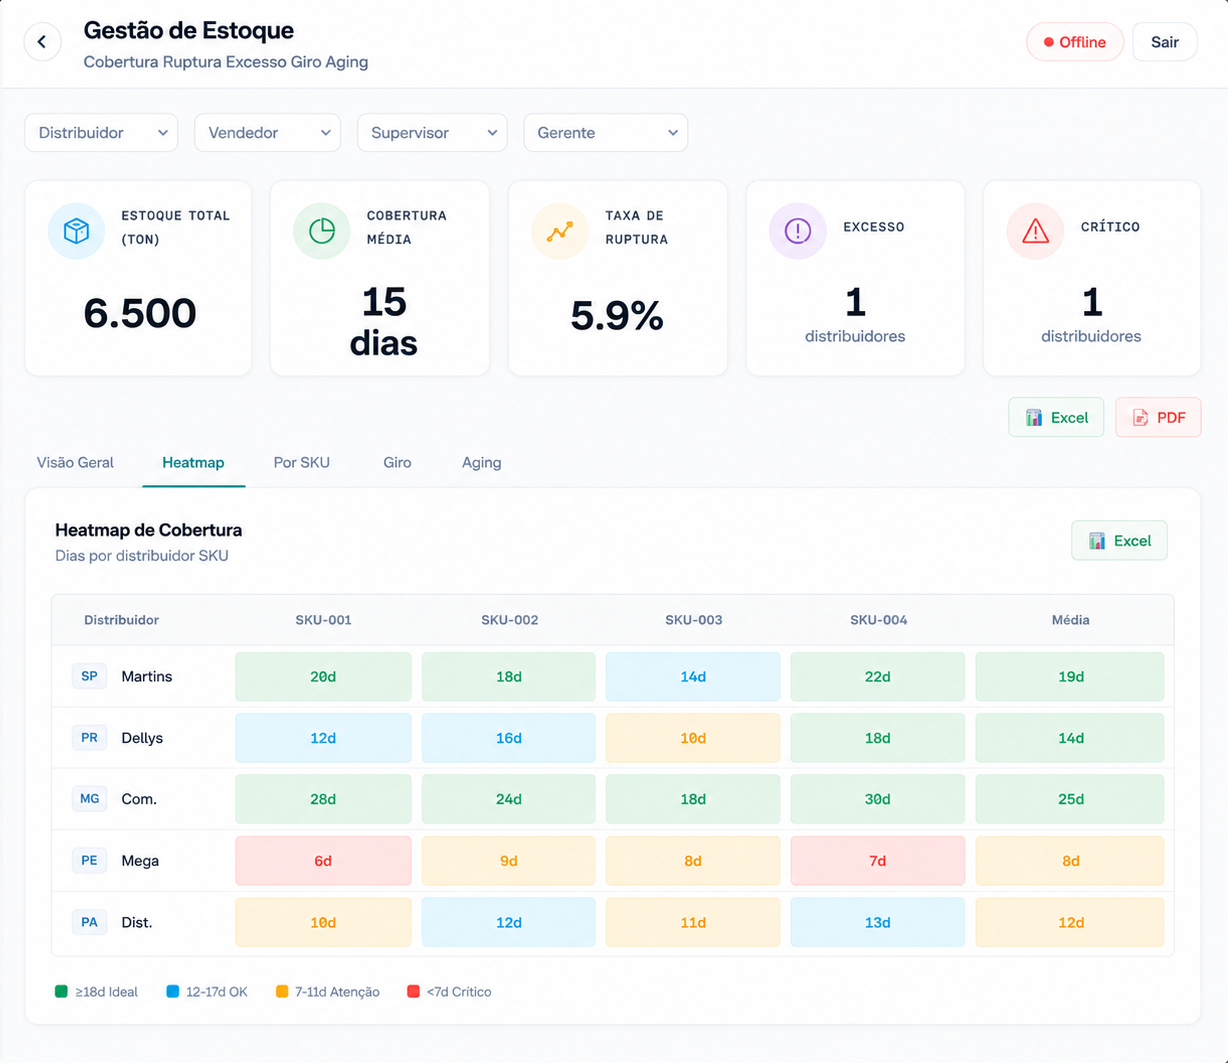Viewport: 1228px width, 1063px height.
Task: Export to Excel from top toolbar
Action: (x=1056, y=418)
